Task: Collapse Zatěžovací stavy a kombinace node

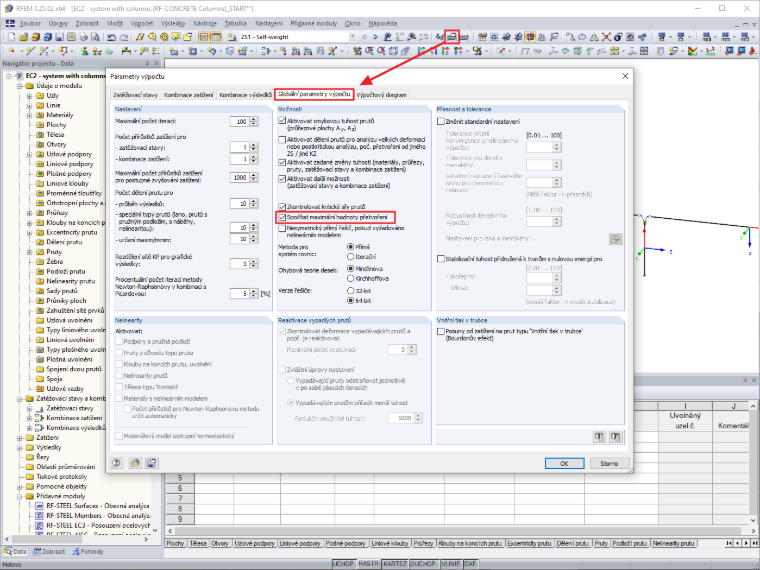Action: click(20, 398)
